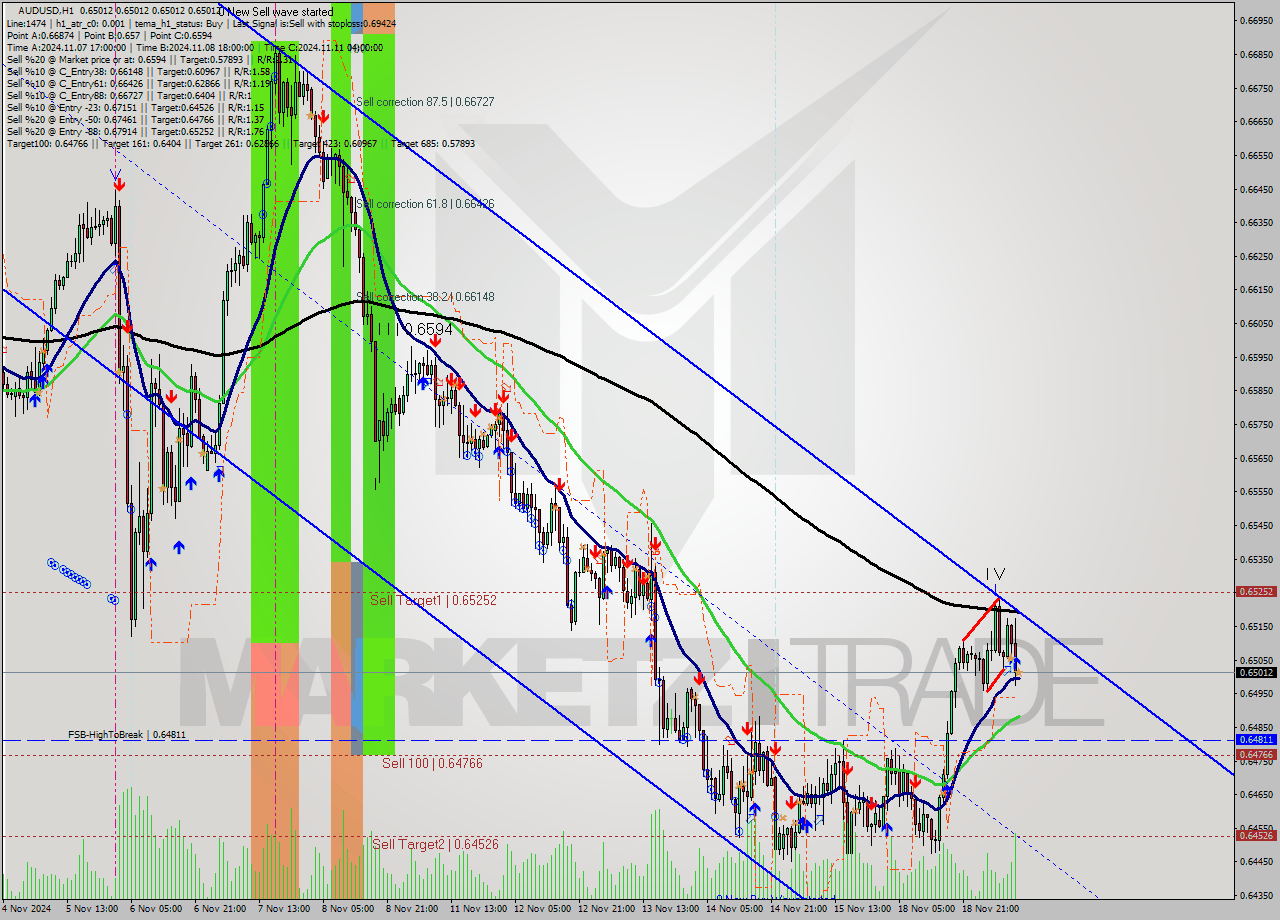The height and width of the screenshot is (920, 1280).
Task: Select the 0.64650 price axis label
Action: (x=1257, y=795)
